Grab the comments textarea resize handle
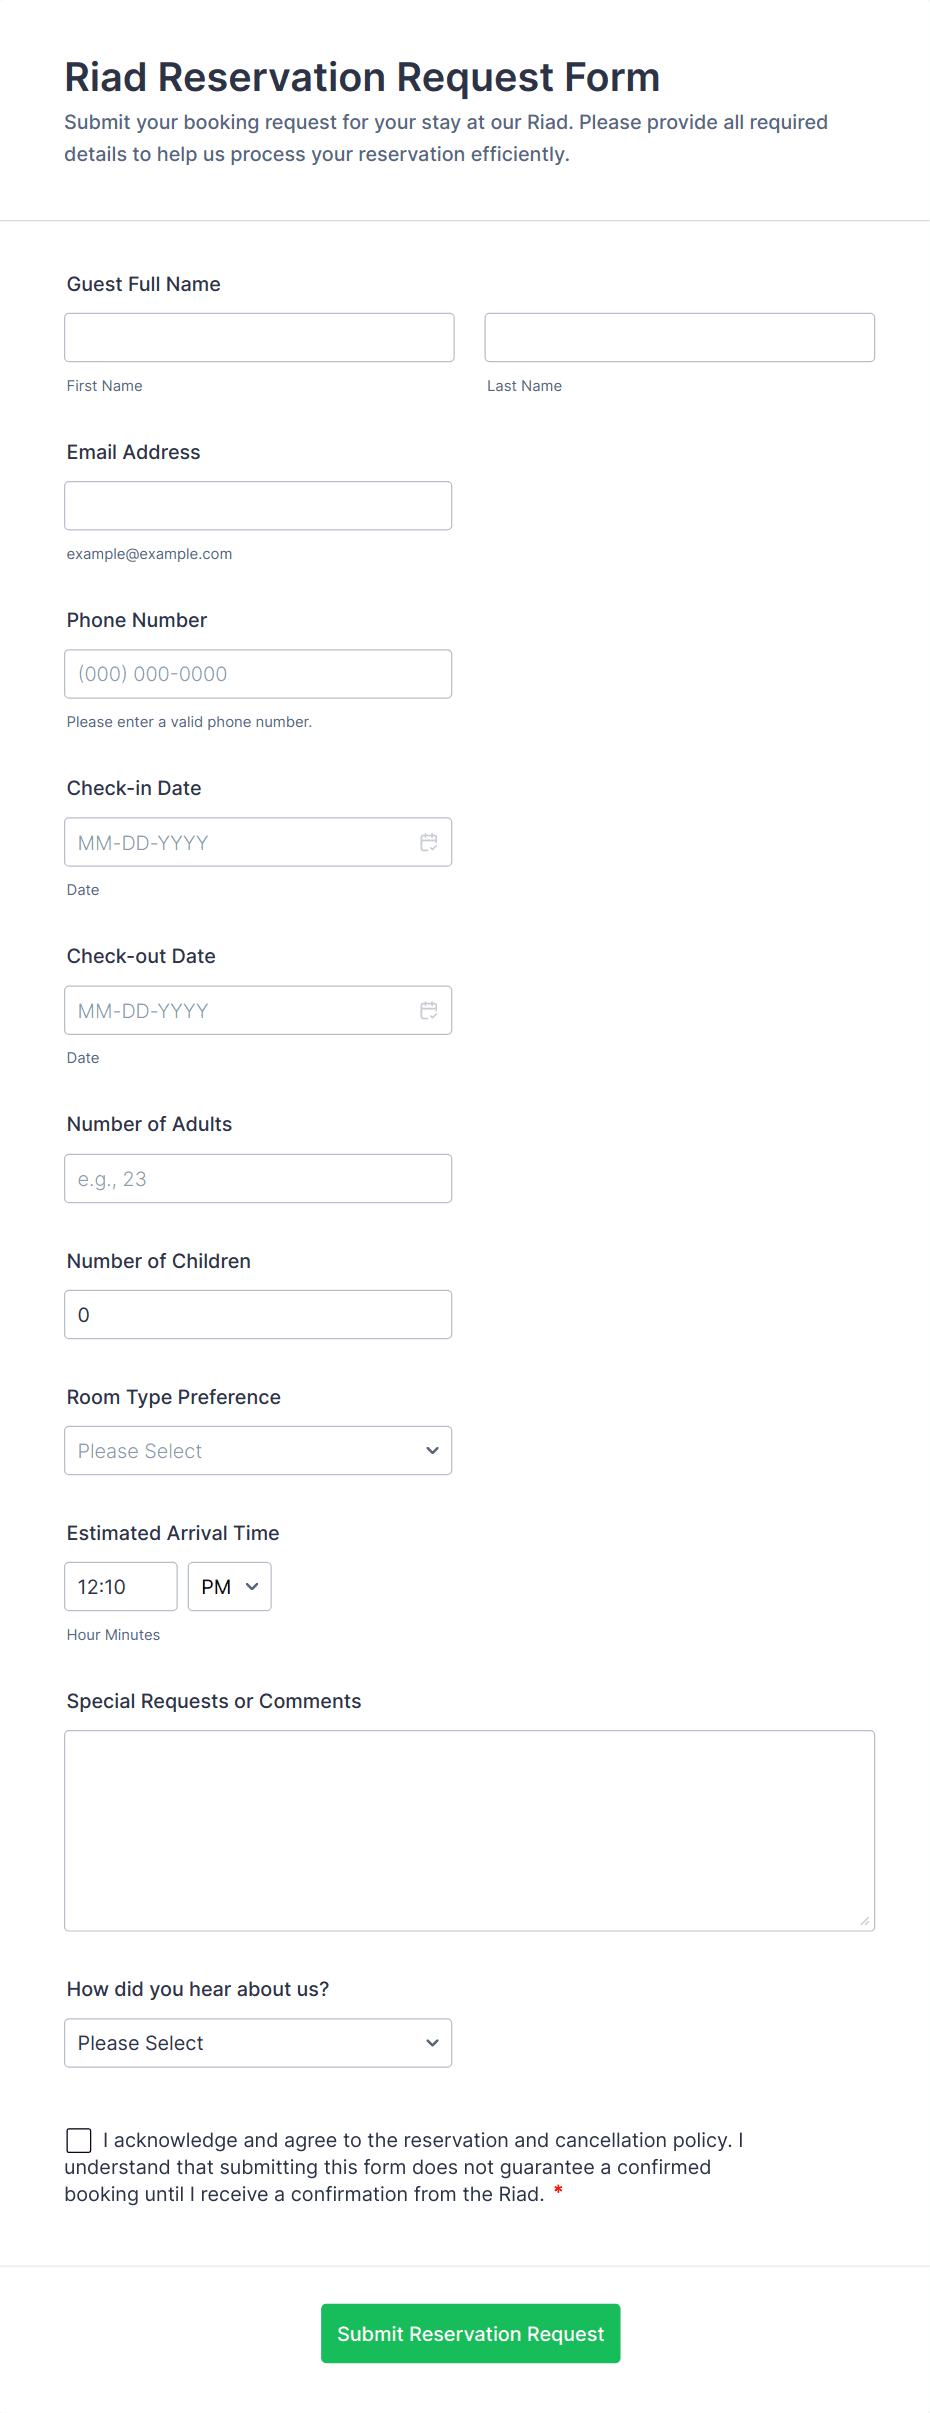Image resolution: width=930 pixels, height=2413 pixels. (x=865, y=1921)
